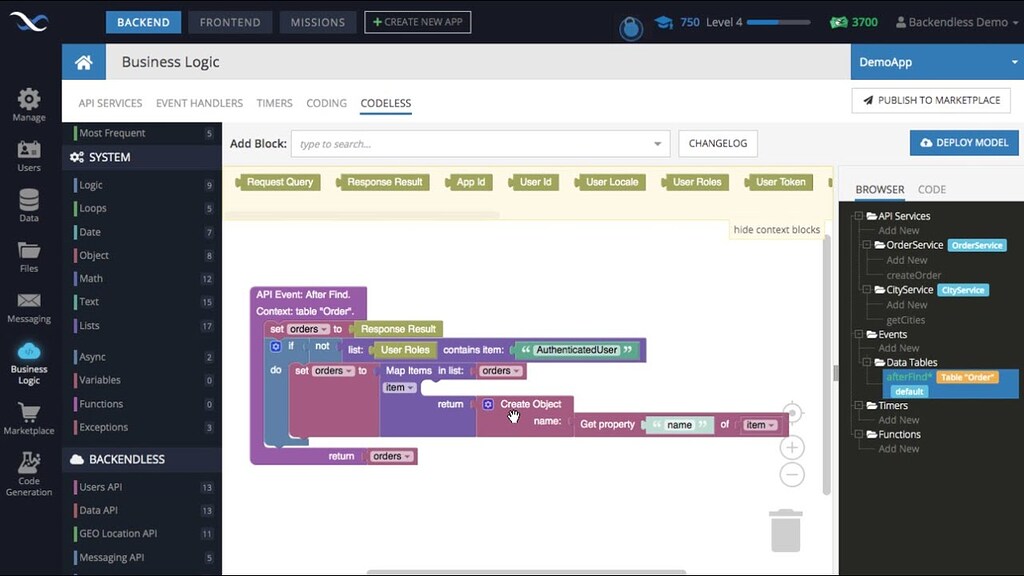Open the Users section icon
The height and width of the screenshot is (576, 1024).
29,150
